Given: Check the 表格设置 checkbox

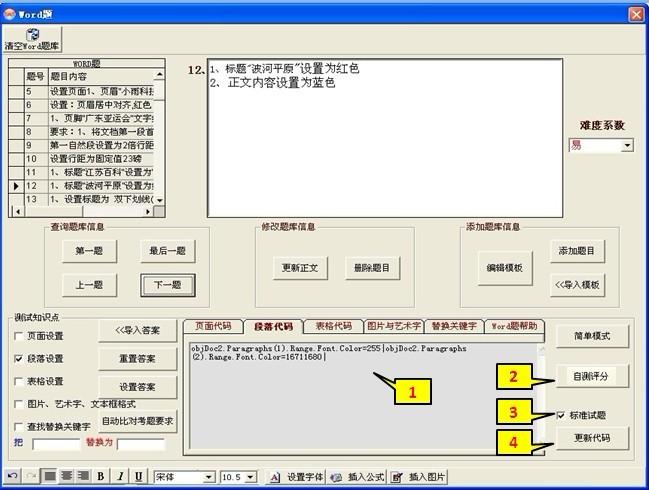Looking at the screenshot, I should click(18, 381).
